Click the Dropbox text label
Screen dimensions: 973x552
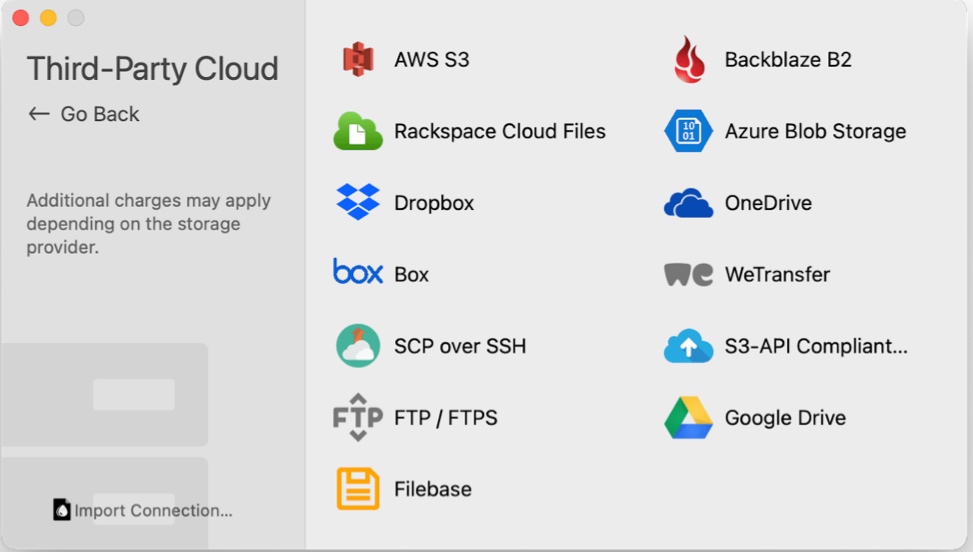coord(434,203)
